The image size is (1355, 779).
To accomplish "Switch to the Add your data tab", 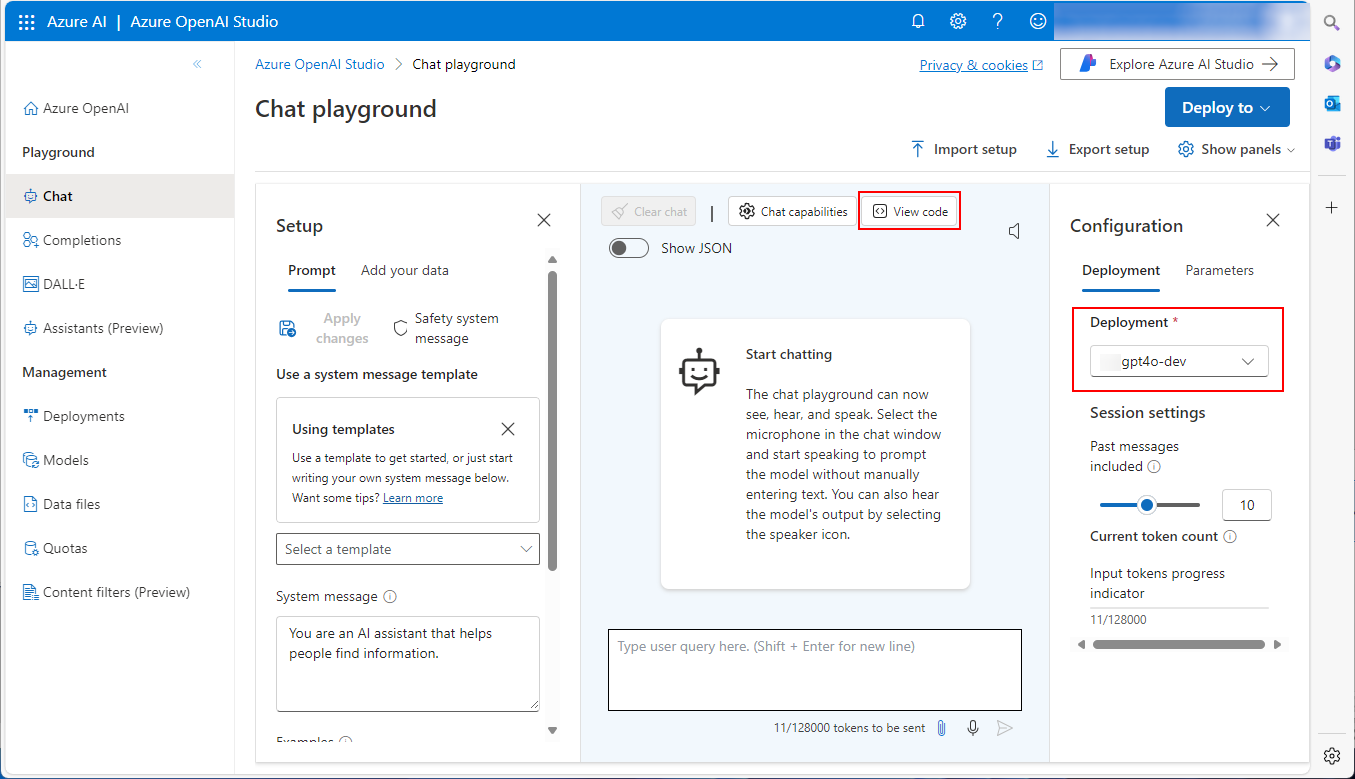I will pyautogui.click(x=405, y=270).
